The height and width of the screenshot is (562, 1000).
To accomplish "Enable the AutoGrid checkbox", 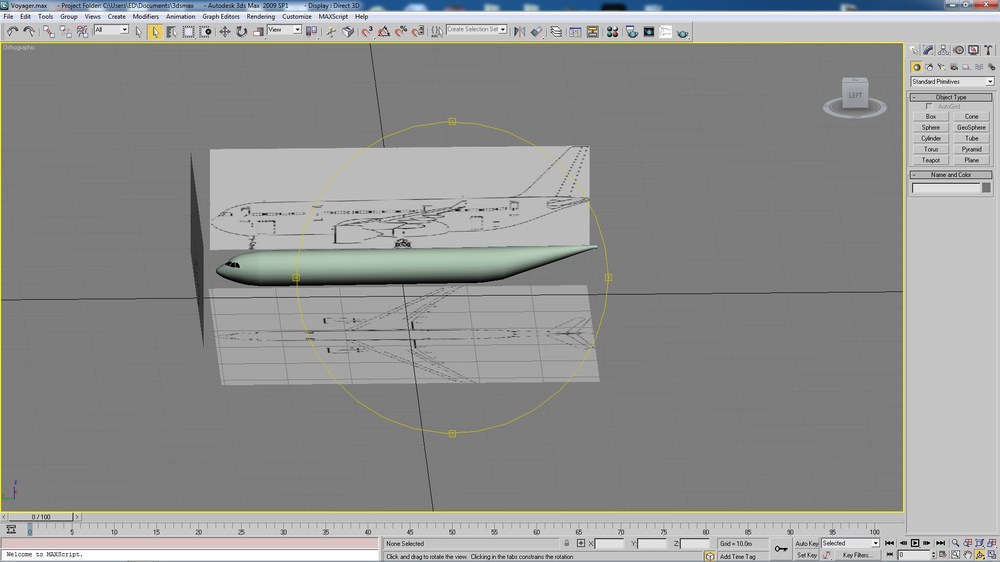I will coord(929,107).
